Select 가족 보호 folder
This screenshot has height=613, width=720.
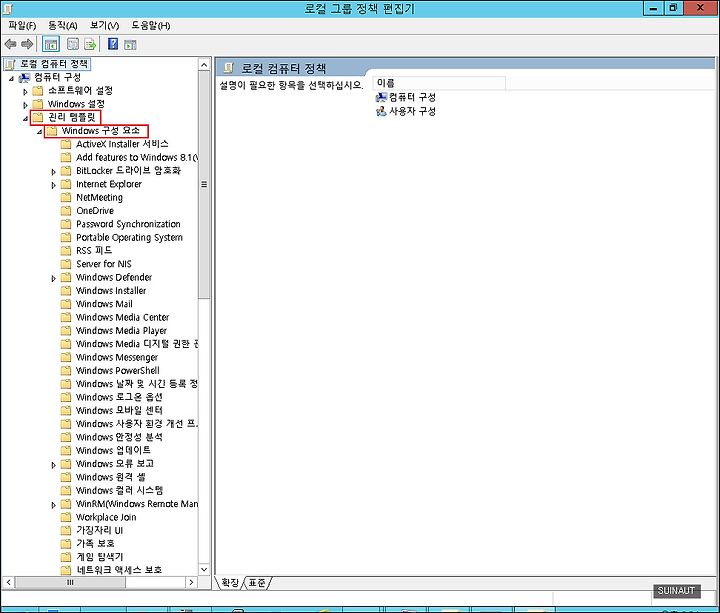click(x=95, y=544)
